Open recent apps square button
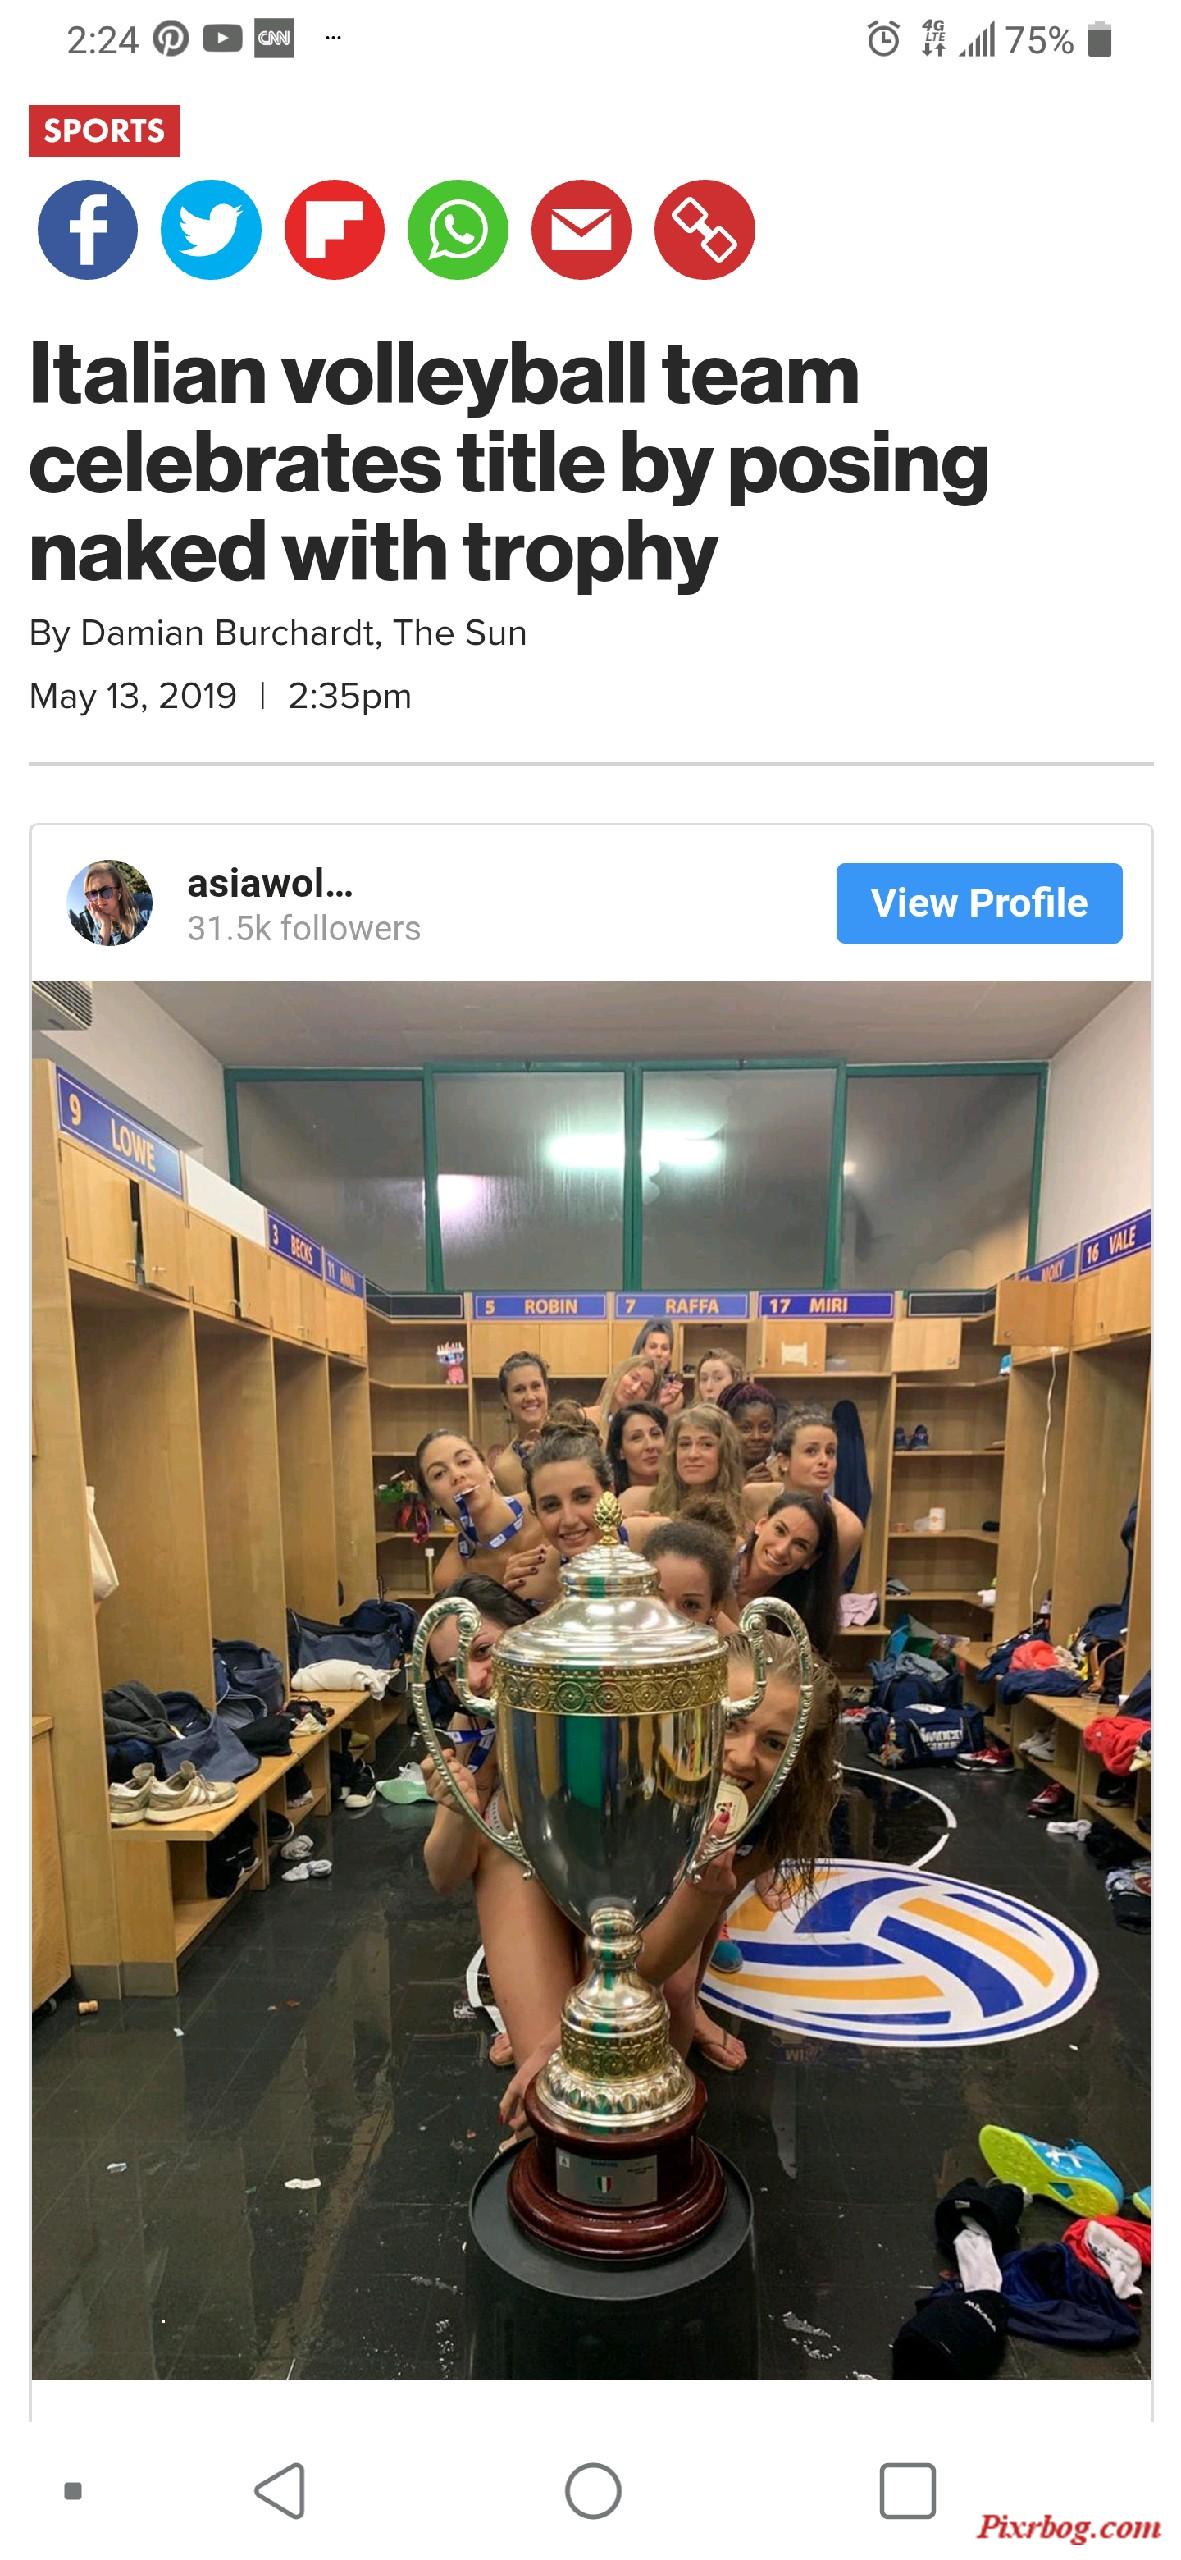The height and width of the screenshot is (2560, 1181). coord(908,2489)
